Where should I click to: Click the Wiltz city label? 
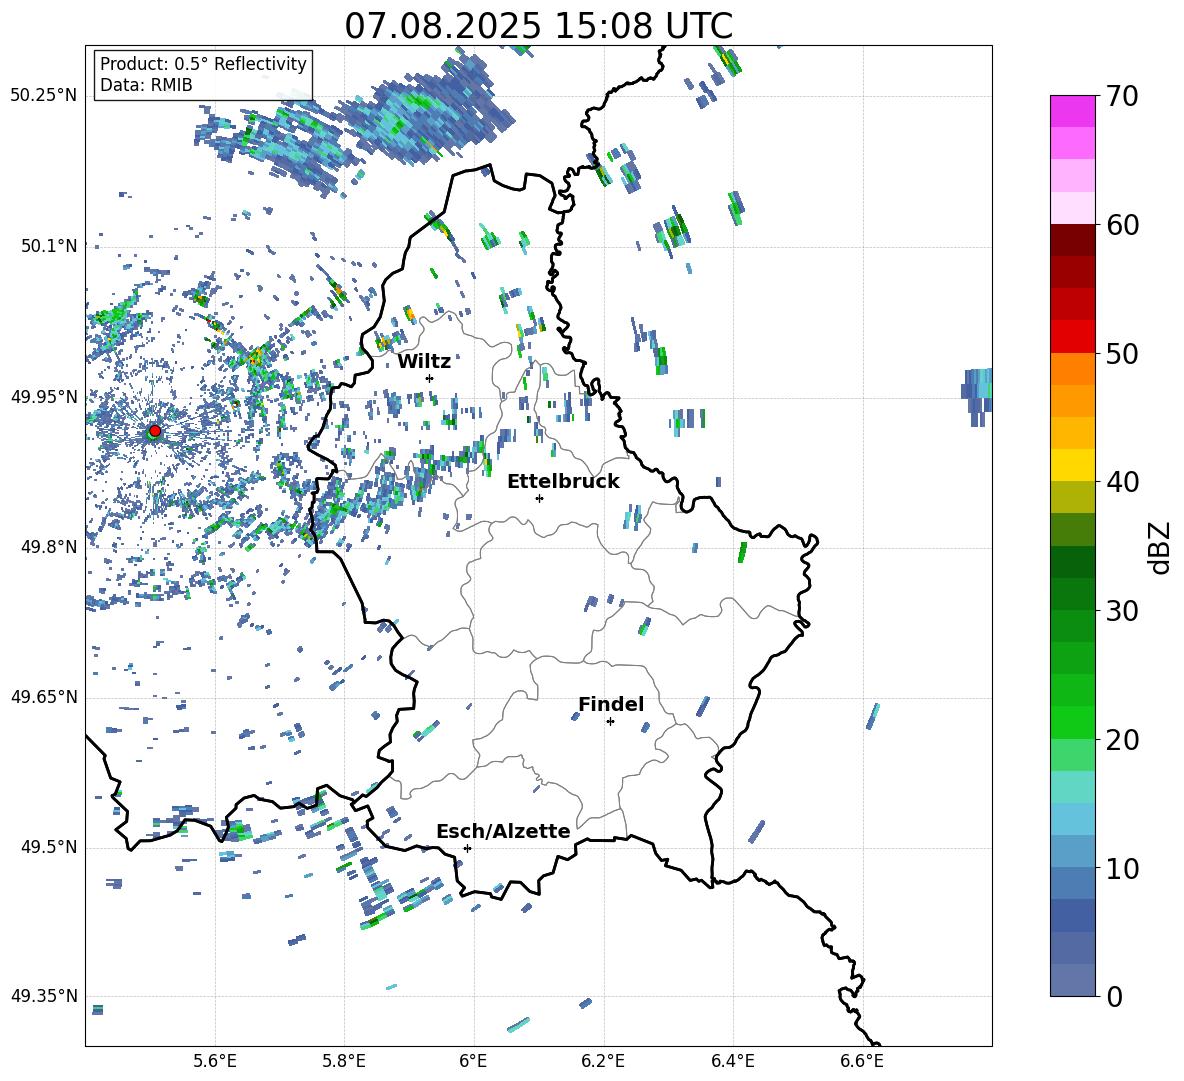(424, 362)
